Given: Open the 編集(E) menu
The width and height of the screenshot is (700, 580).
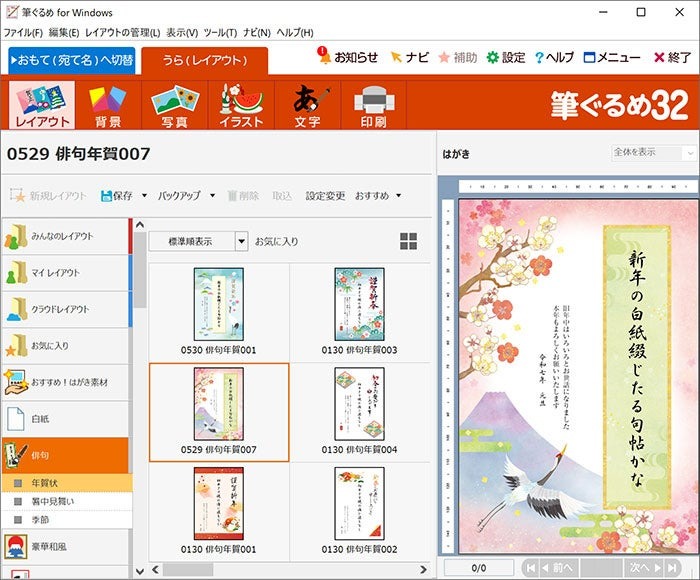Looking at the screenshot, I should pyautogui.click(x=64, y=33).
